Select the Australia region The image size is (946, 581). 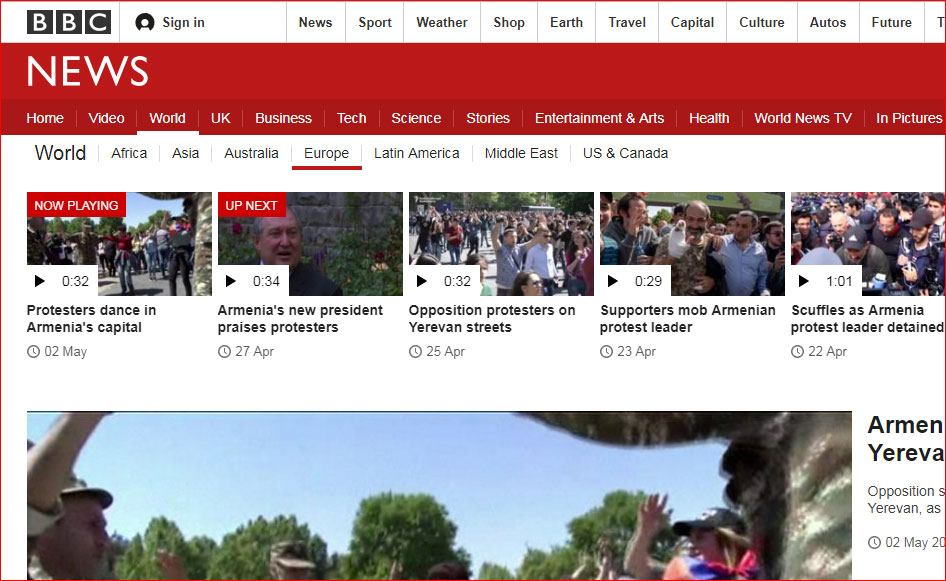tap(252, 153)
